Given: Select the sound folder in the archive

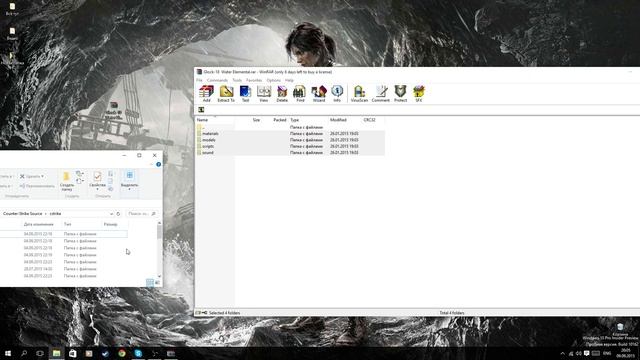Looking at the screenshot, I should pos(290,152).
